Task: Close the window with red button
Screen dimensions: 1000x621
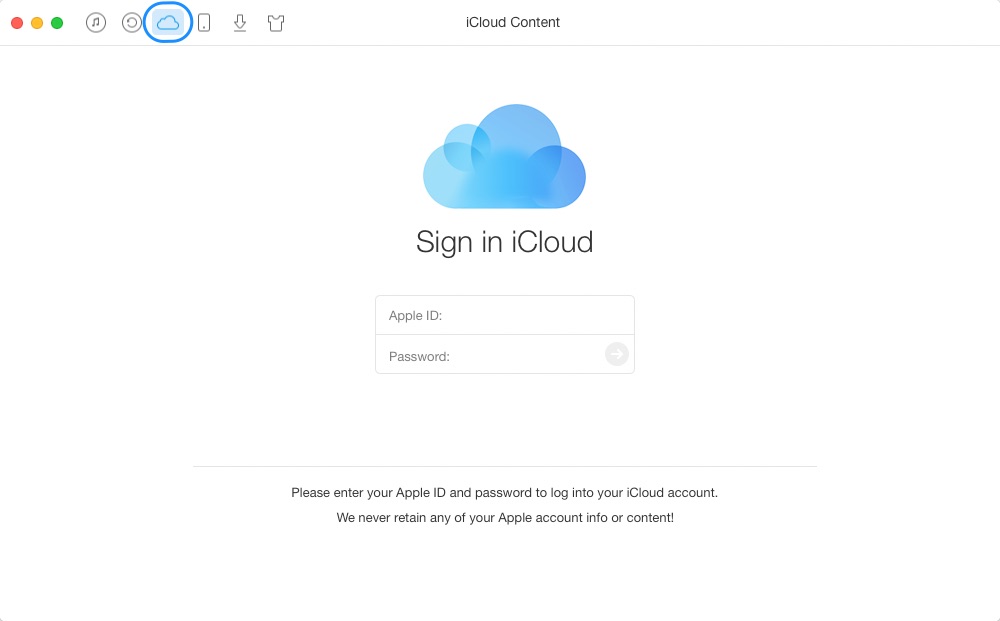Action: [17, 23]
